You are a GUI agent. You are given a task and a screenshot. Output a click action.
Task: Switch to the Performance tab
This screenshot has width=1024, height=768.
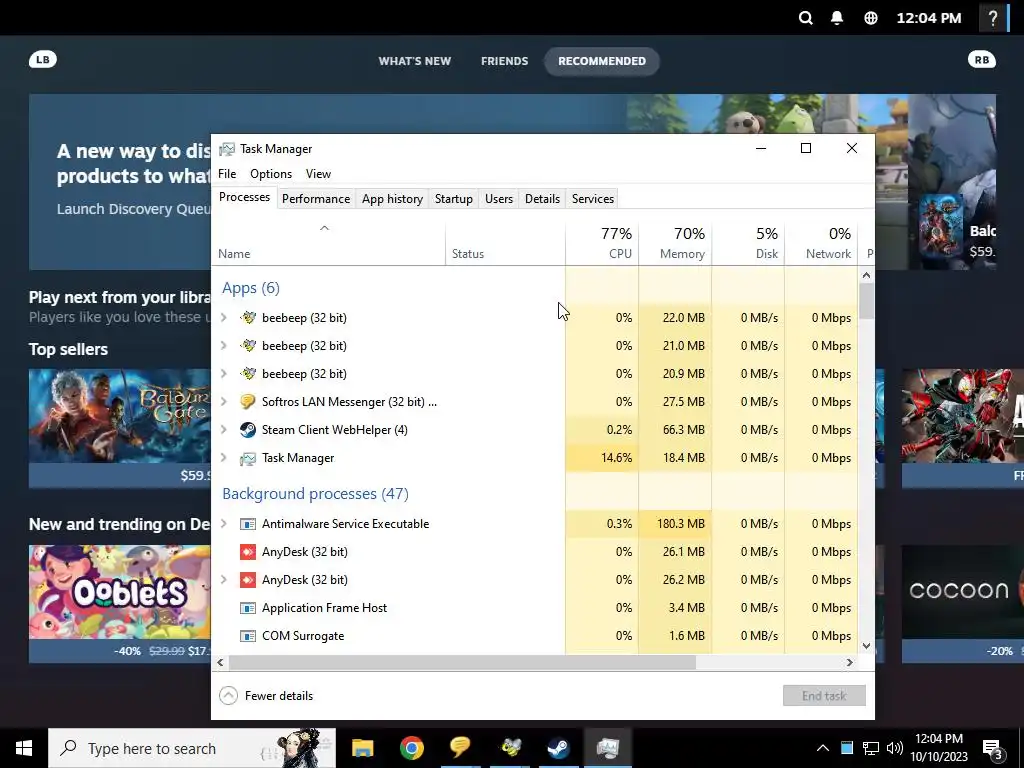tap(316, 199)
